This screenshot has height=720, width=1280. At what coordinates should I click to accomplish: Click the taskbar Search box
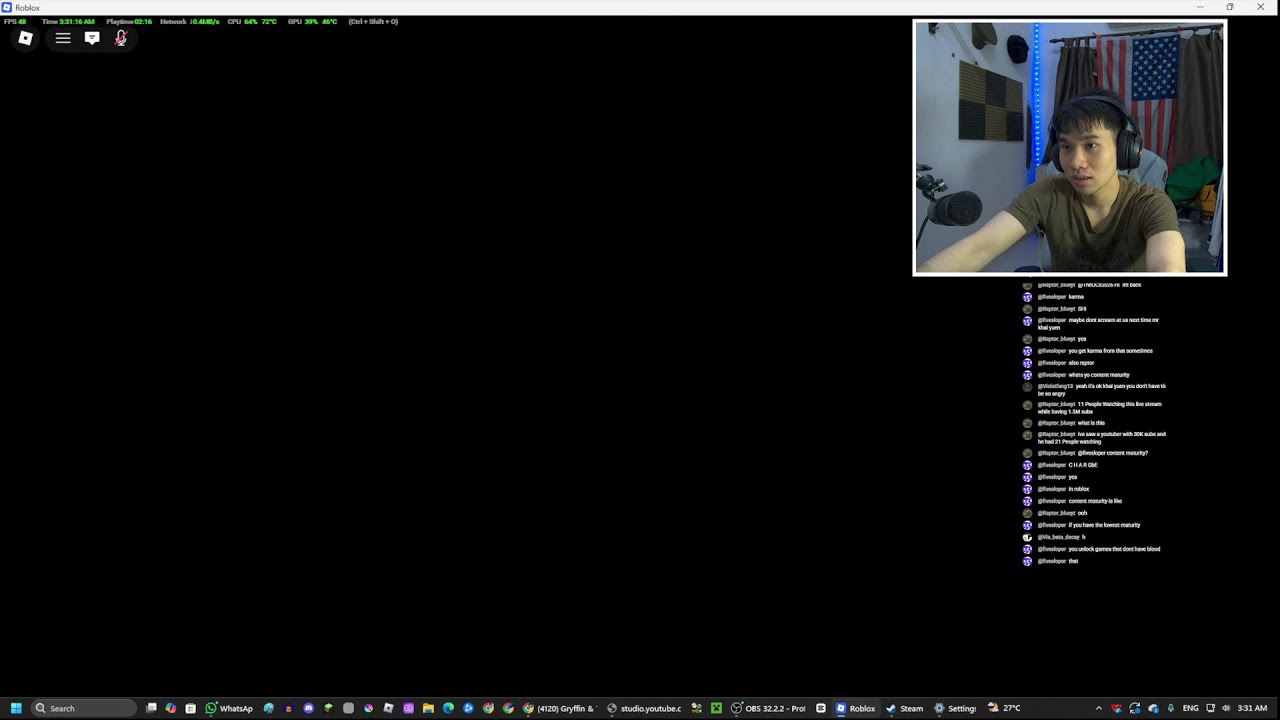tap(83, 708)
